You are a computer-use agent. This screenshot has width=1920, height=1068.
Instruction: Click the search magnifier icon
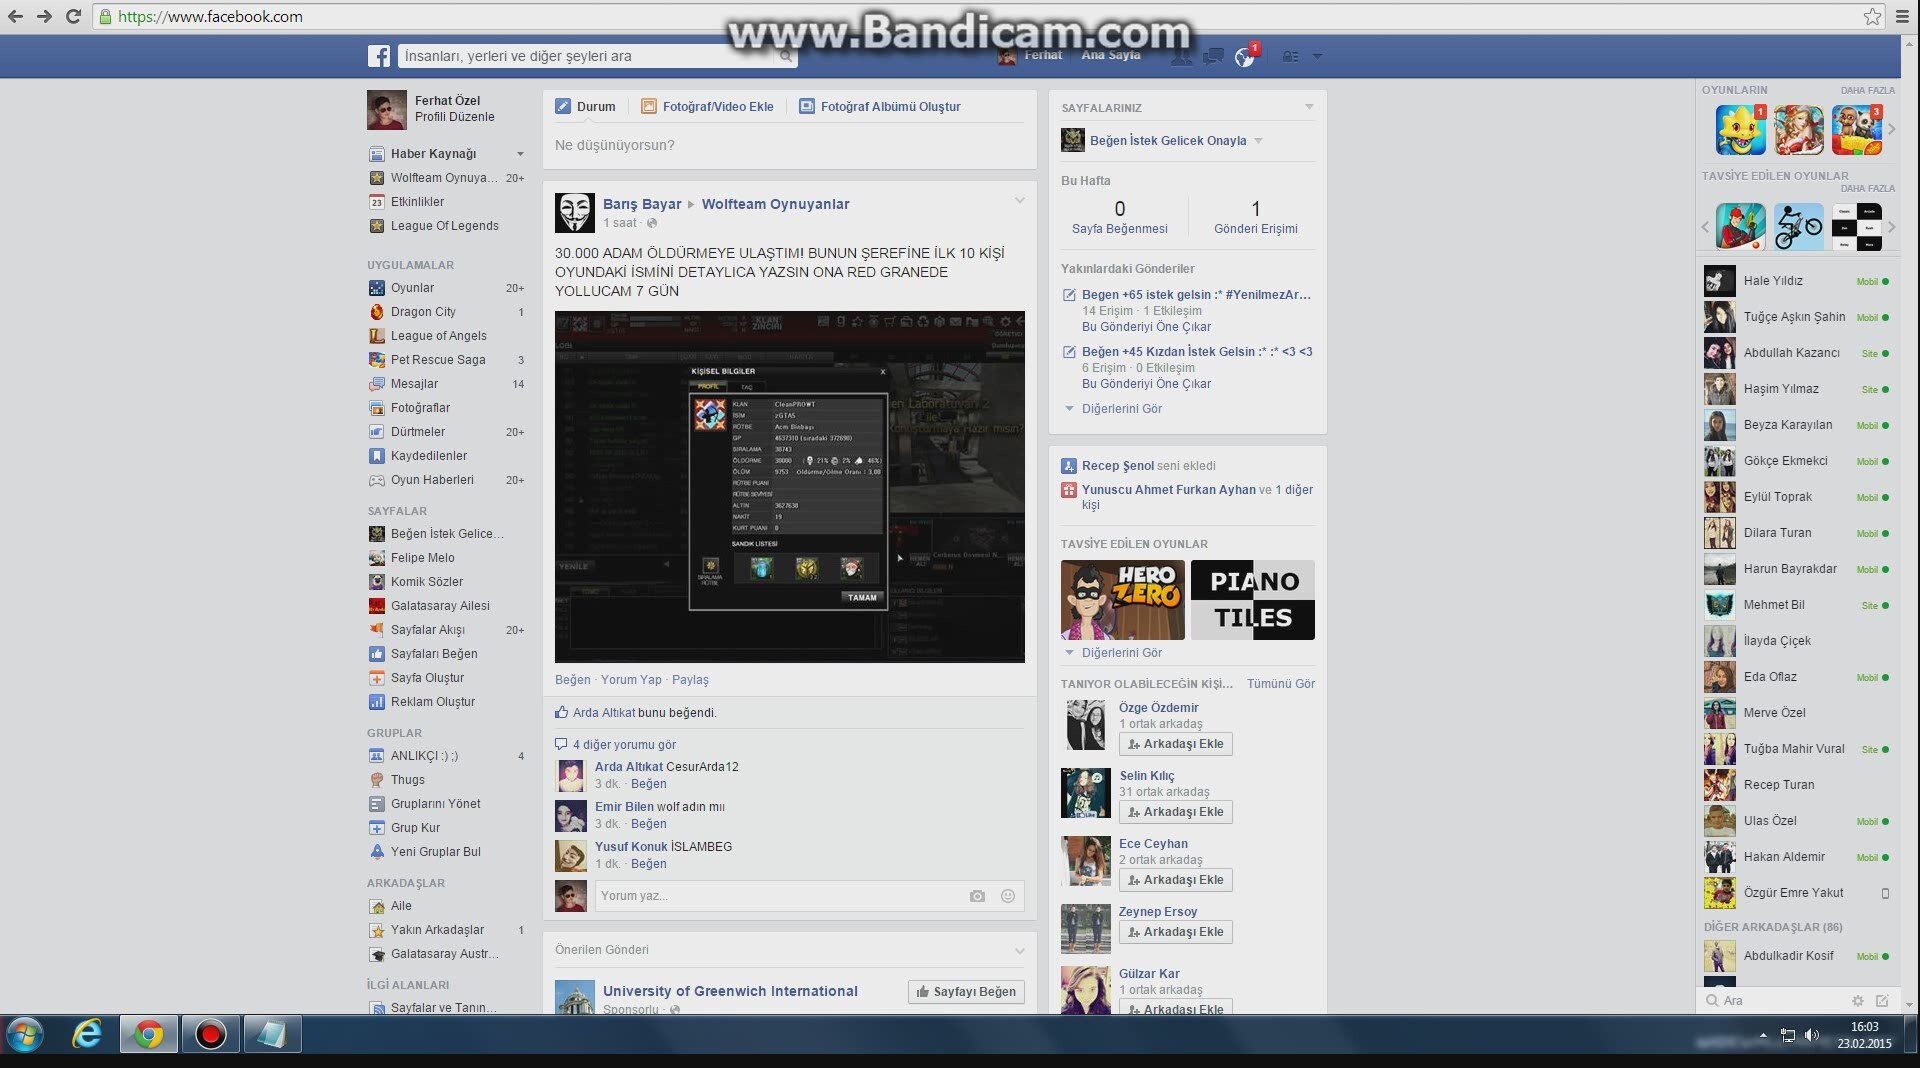pyautogui.click(x=787, y=57)
